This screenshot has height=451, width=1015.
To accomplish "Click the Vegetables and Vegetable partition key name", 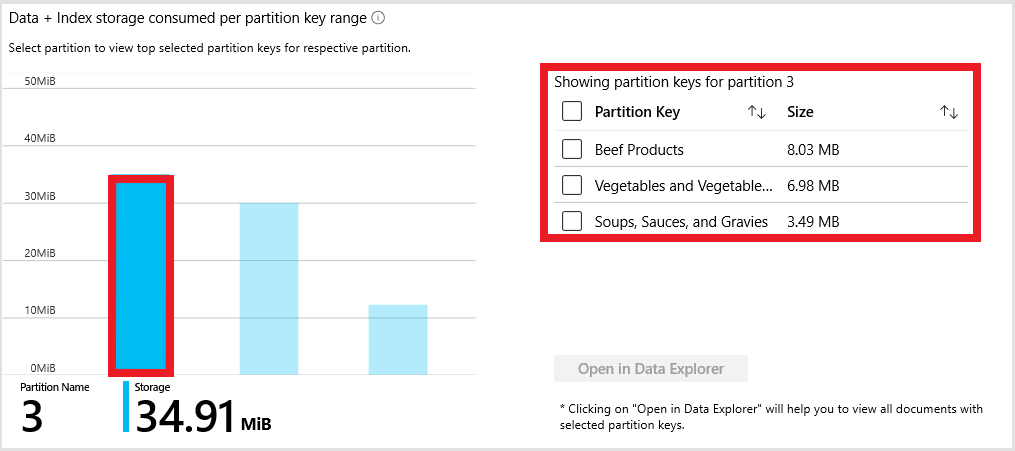I will coord(684,185).
